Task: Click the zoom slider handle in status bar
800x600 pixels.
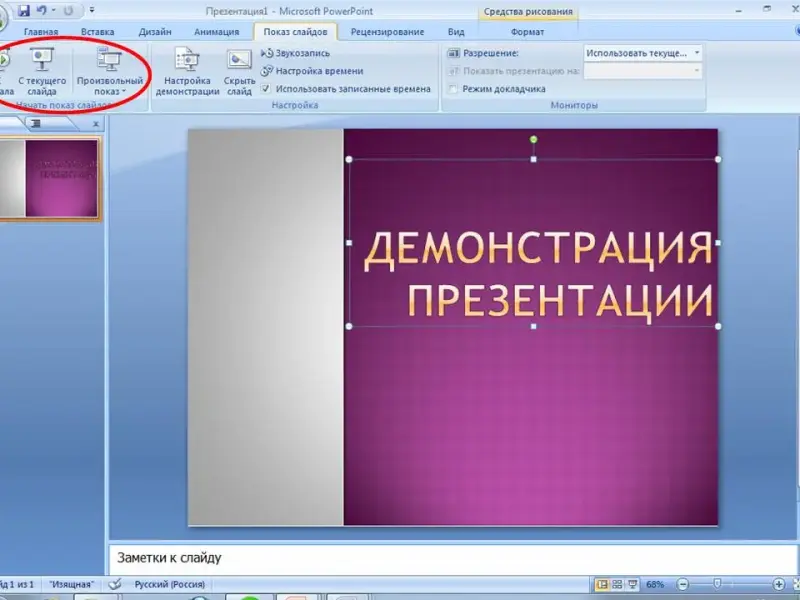Action: [x=716, y=584]
